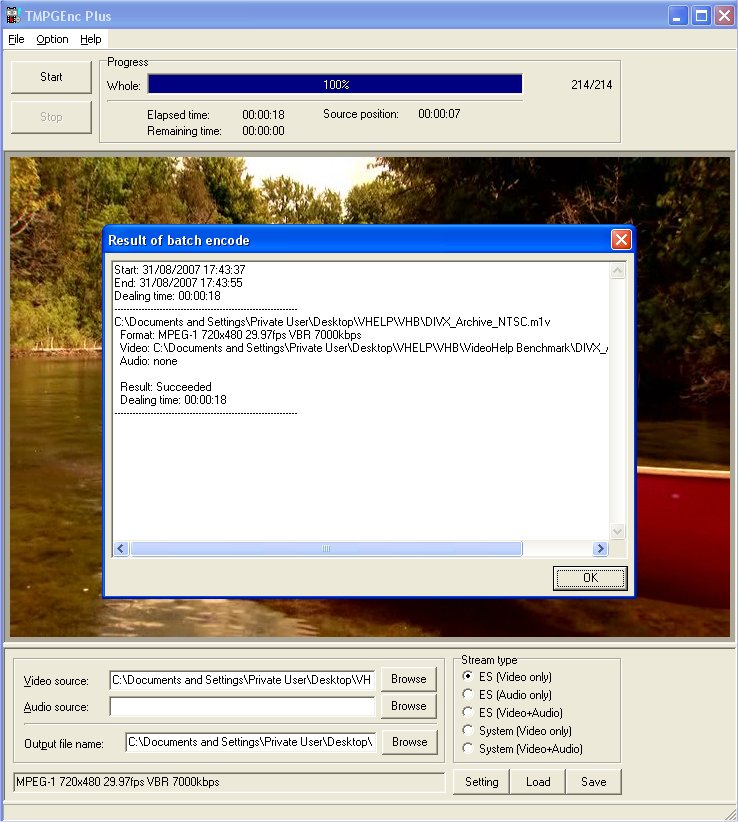Viewport: 738px width, 822px height.
Task: Minimize the TMPGEnc Plus window
Action: pyautogui.click(x=678, y=16)
